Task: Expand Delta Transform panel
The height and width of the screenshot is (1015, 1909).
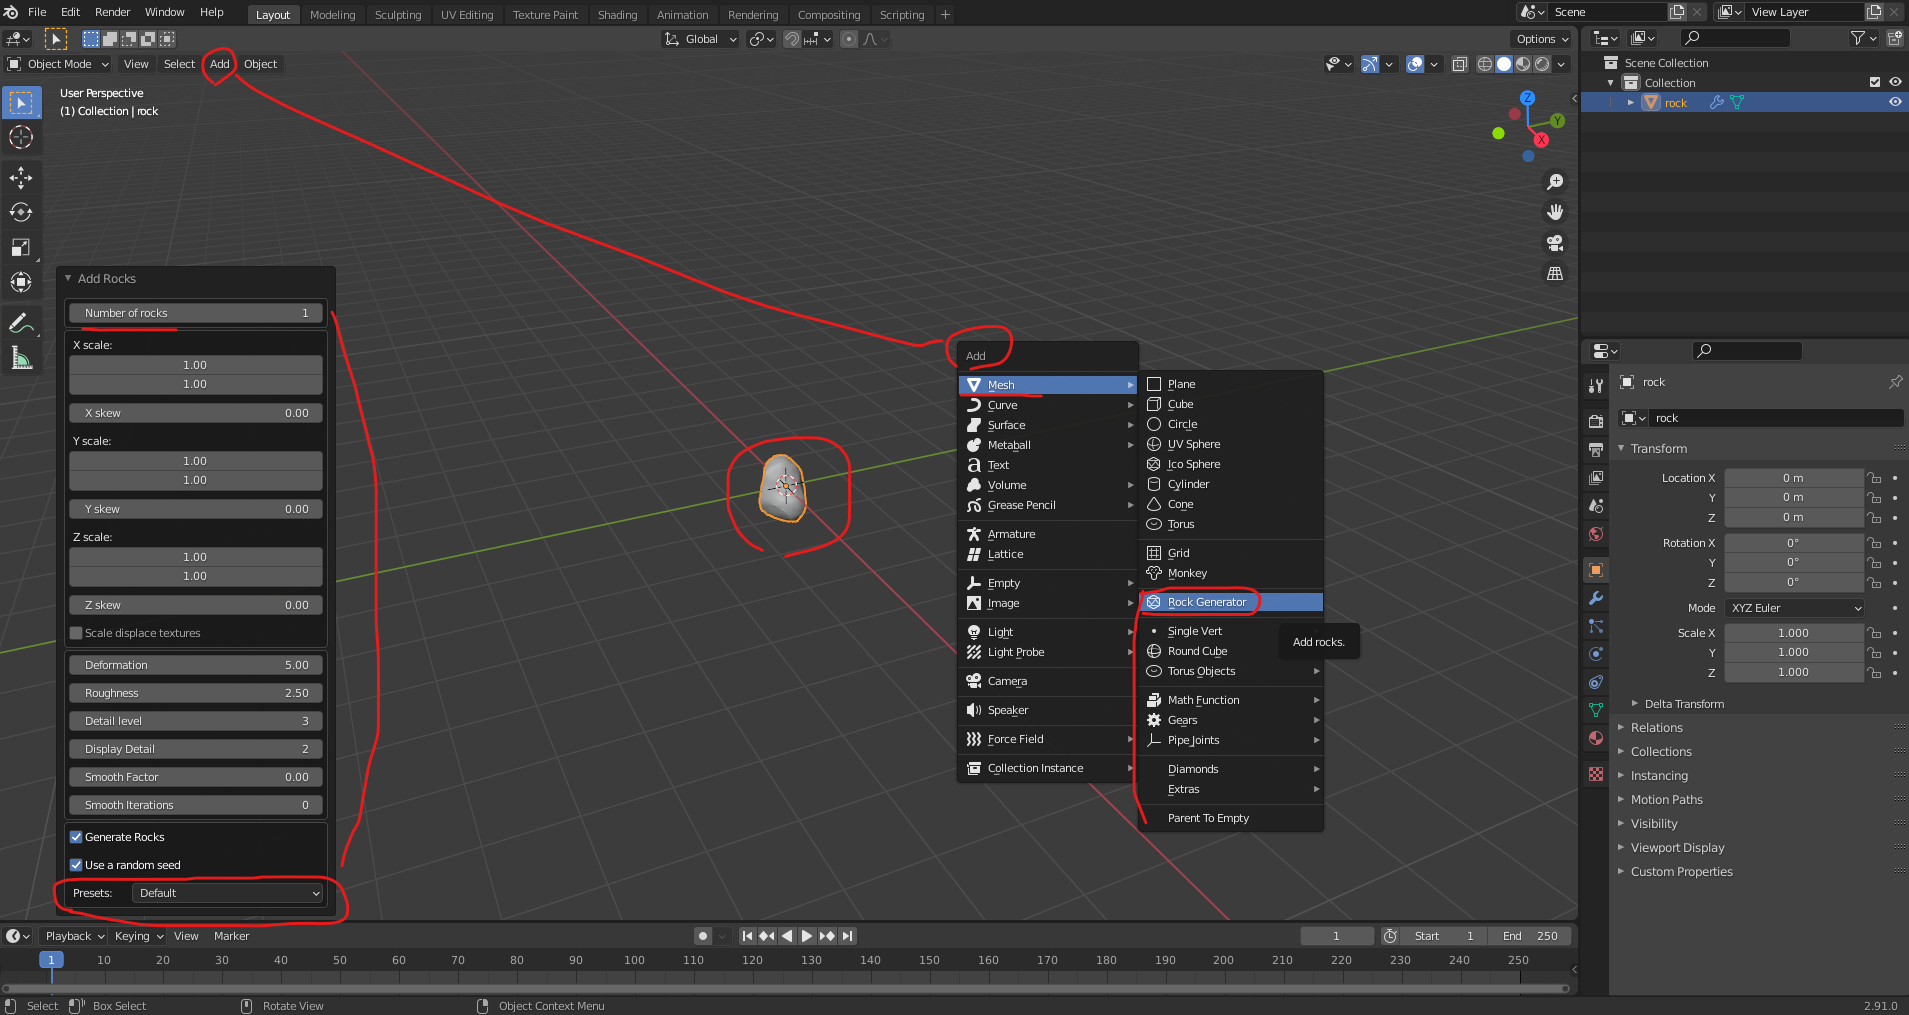Action: [x=1684, y=704]
